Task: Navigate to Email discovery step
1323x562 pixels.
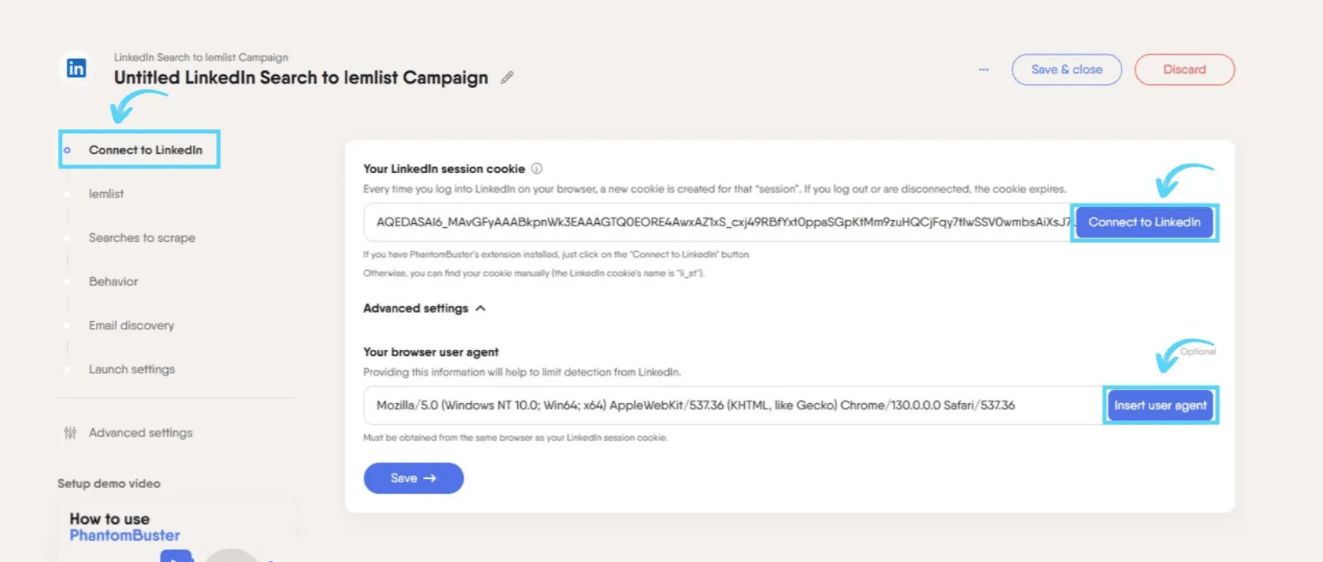Action: 131,325
